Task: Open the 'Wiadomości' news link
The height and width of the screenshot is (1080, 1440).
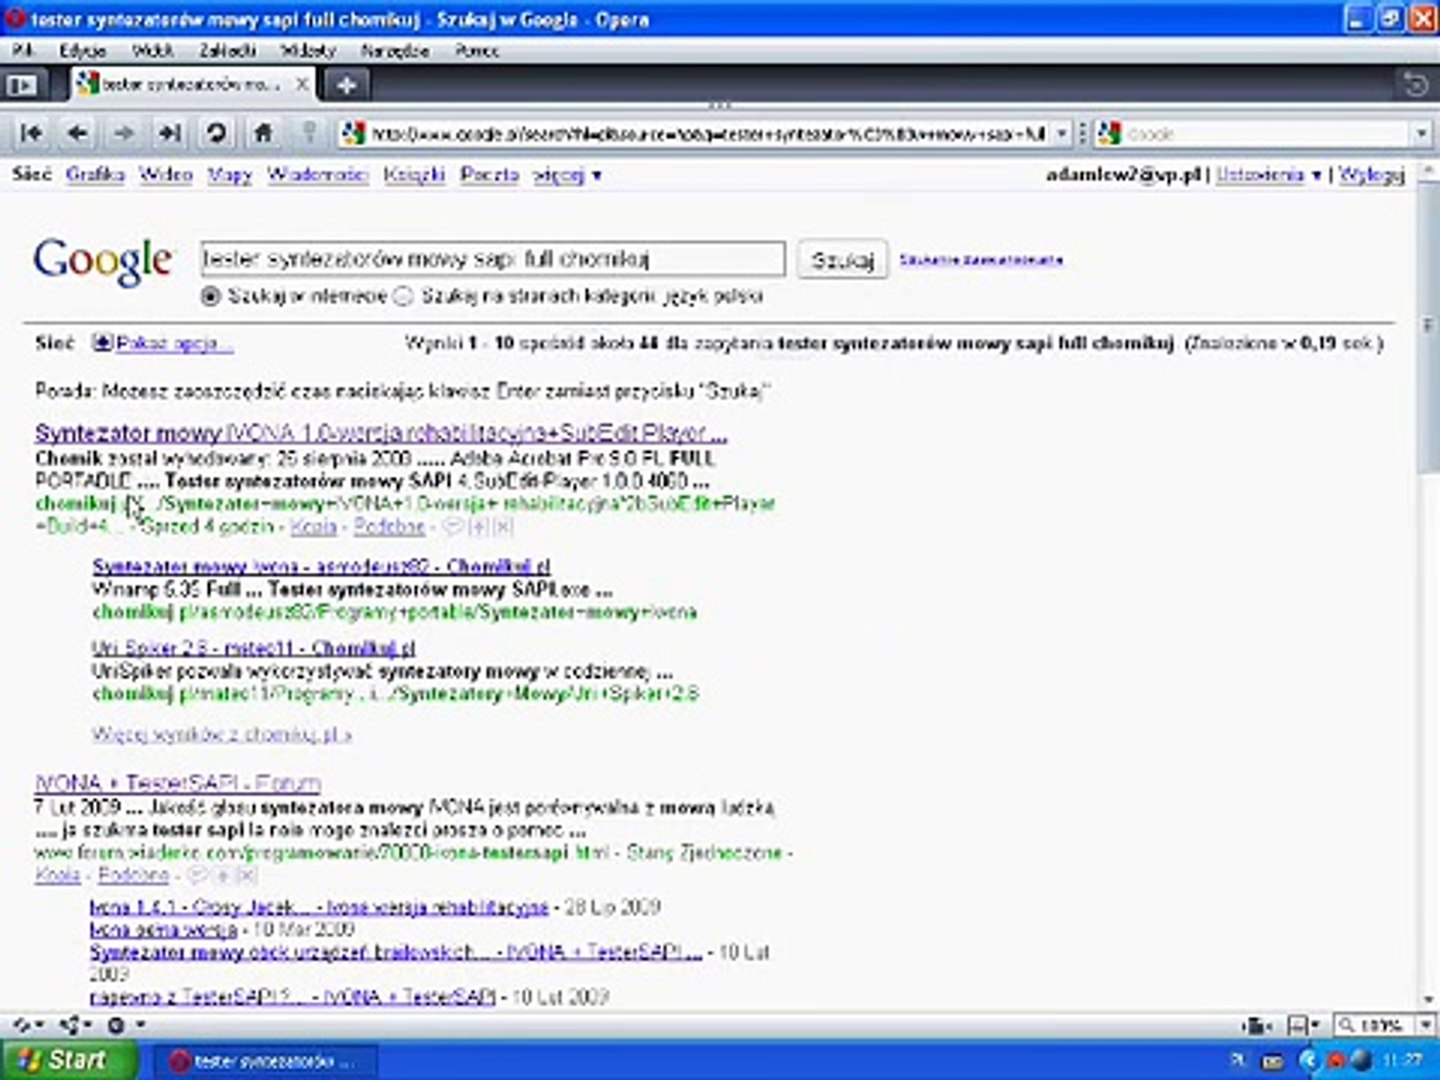Action: pyautogui.click(x=318, y=175)
